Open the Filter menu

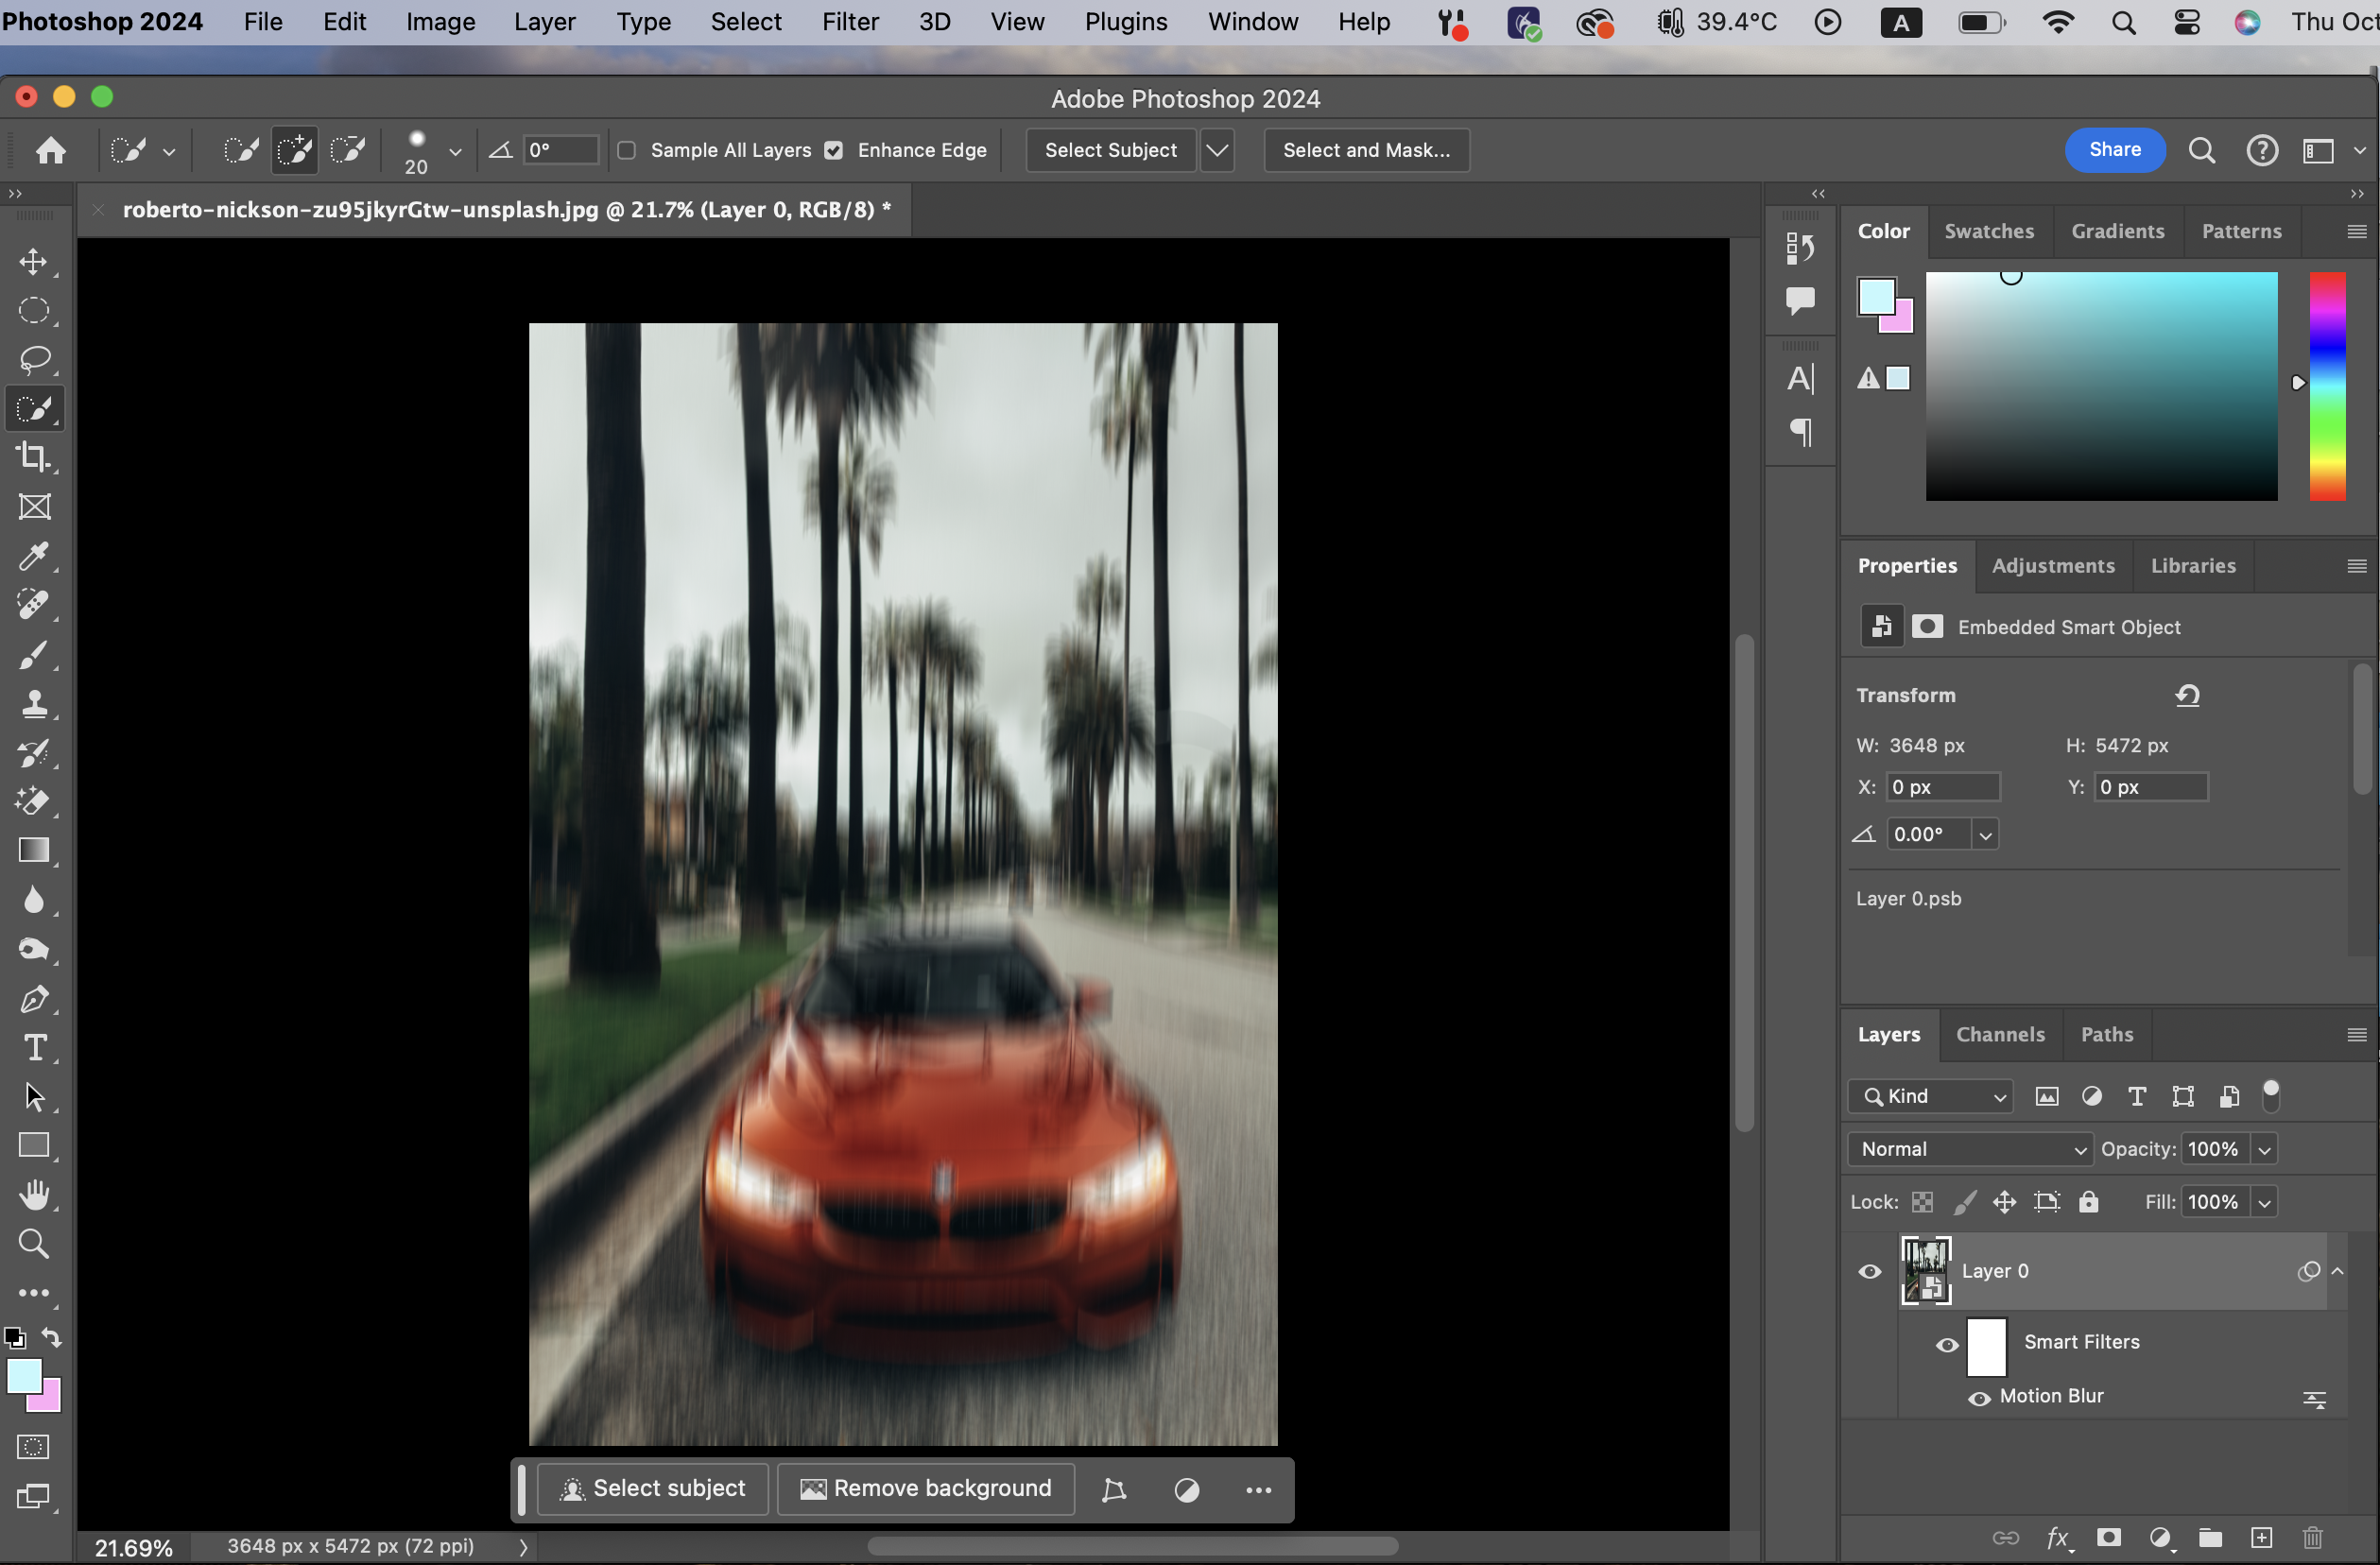point(850,22)
